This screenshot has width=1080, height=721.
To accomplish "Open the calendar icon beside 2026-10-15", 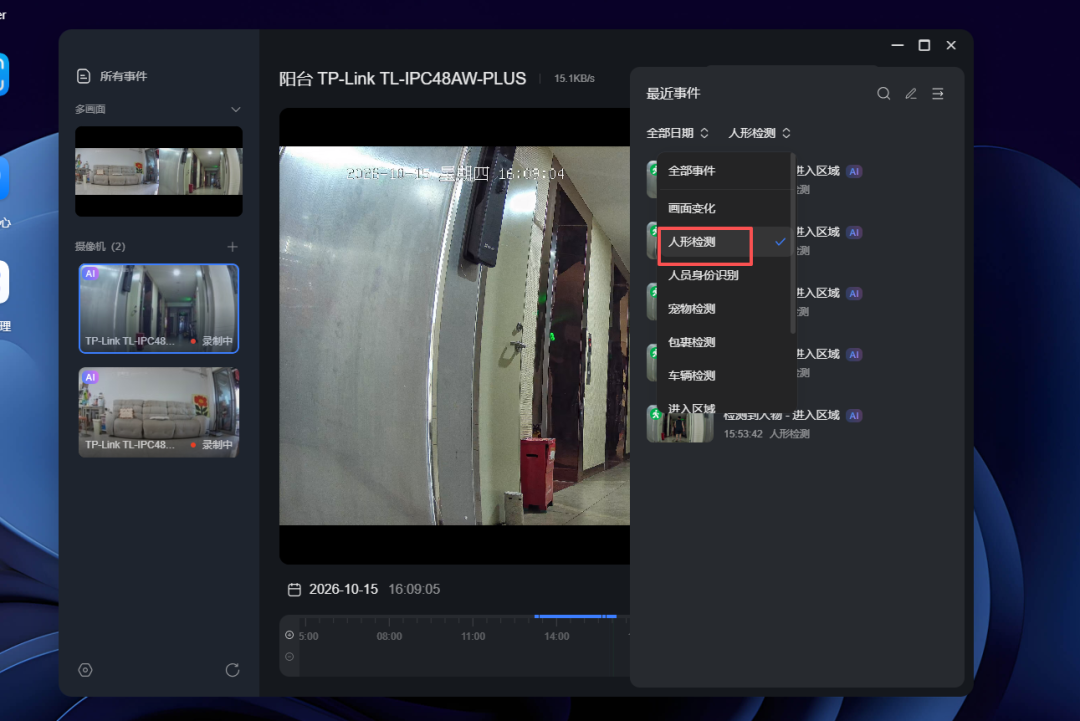I will [294, 589].
